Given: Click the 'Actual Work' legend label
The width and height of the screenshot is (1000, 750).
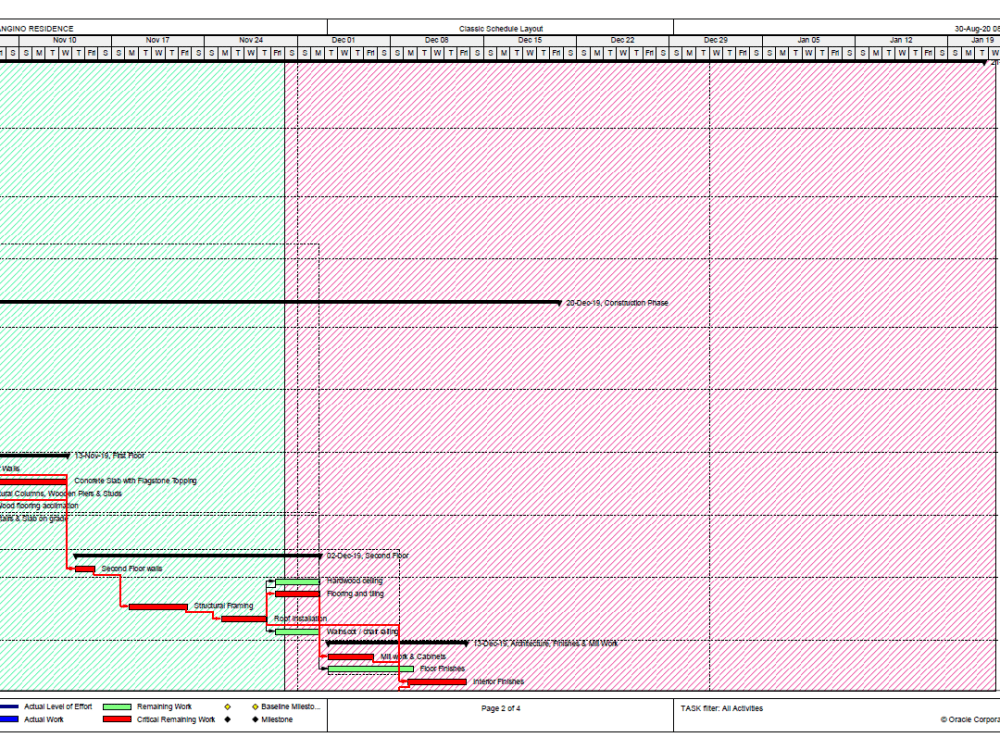Looking at the screenshot, I should [44, 719].
